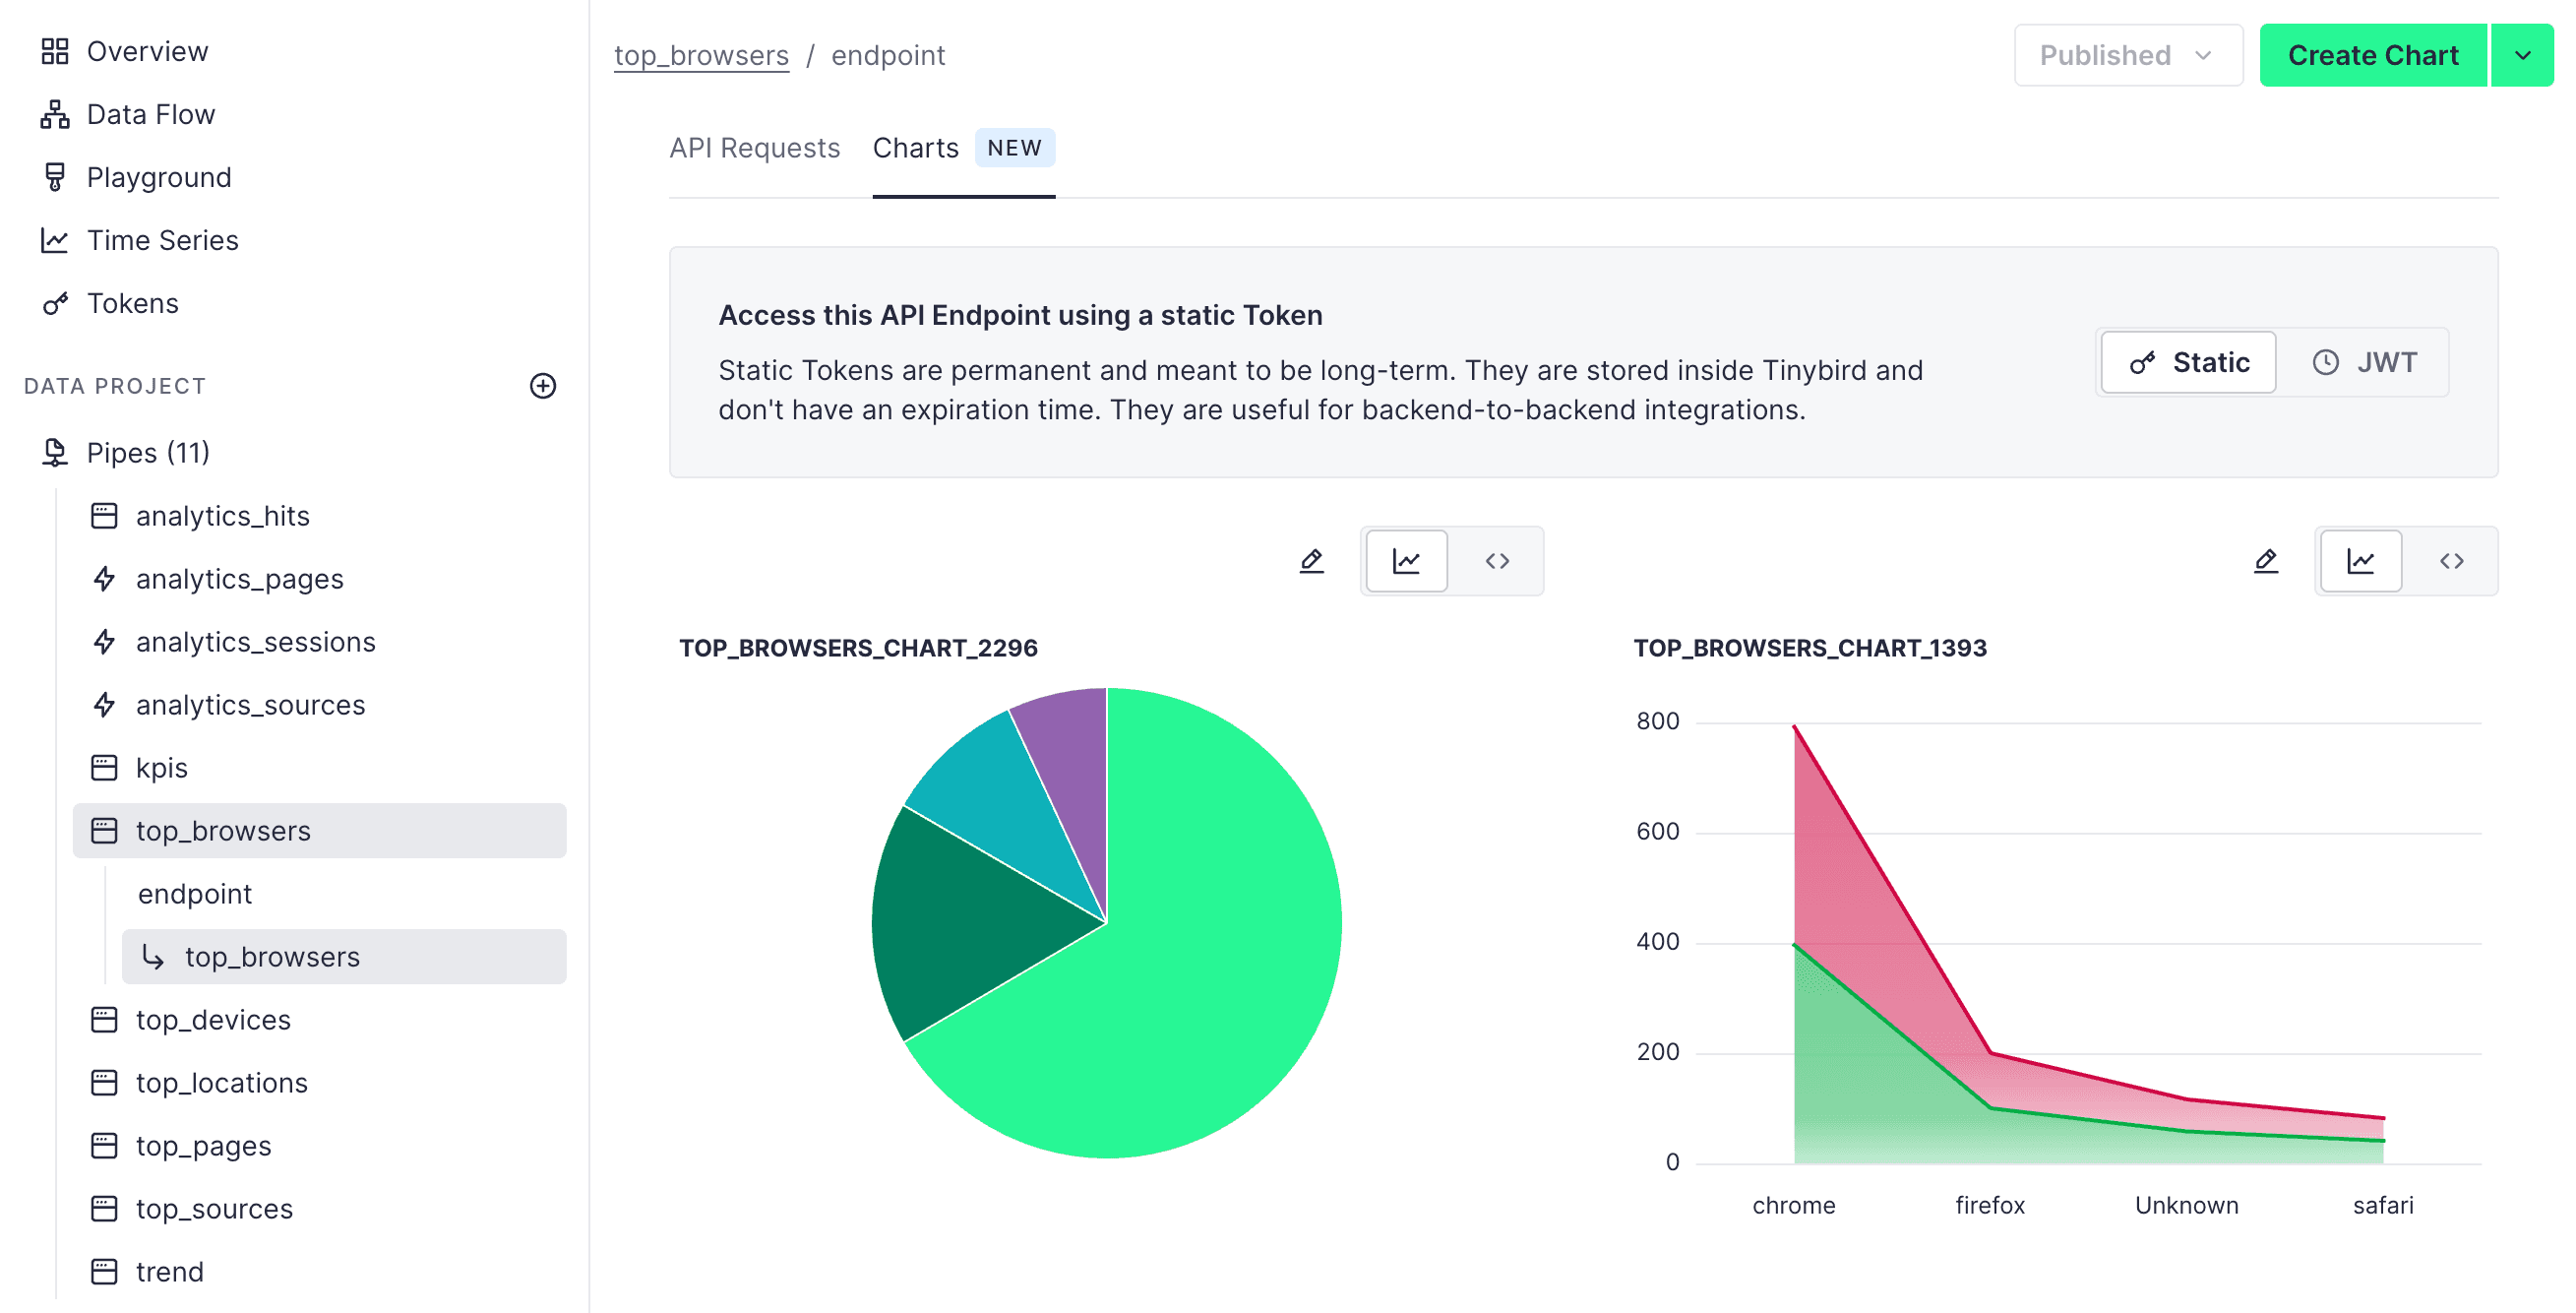Open the analytics_sessions pipe

[x=255, y=642]
